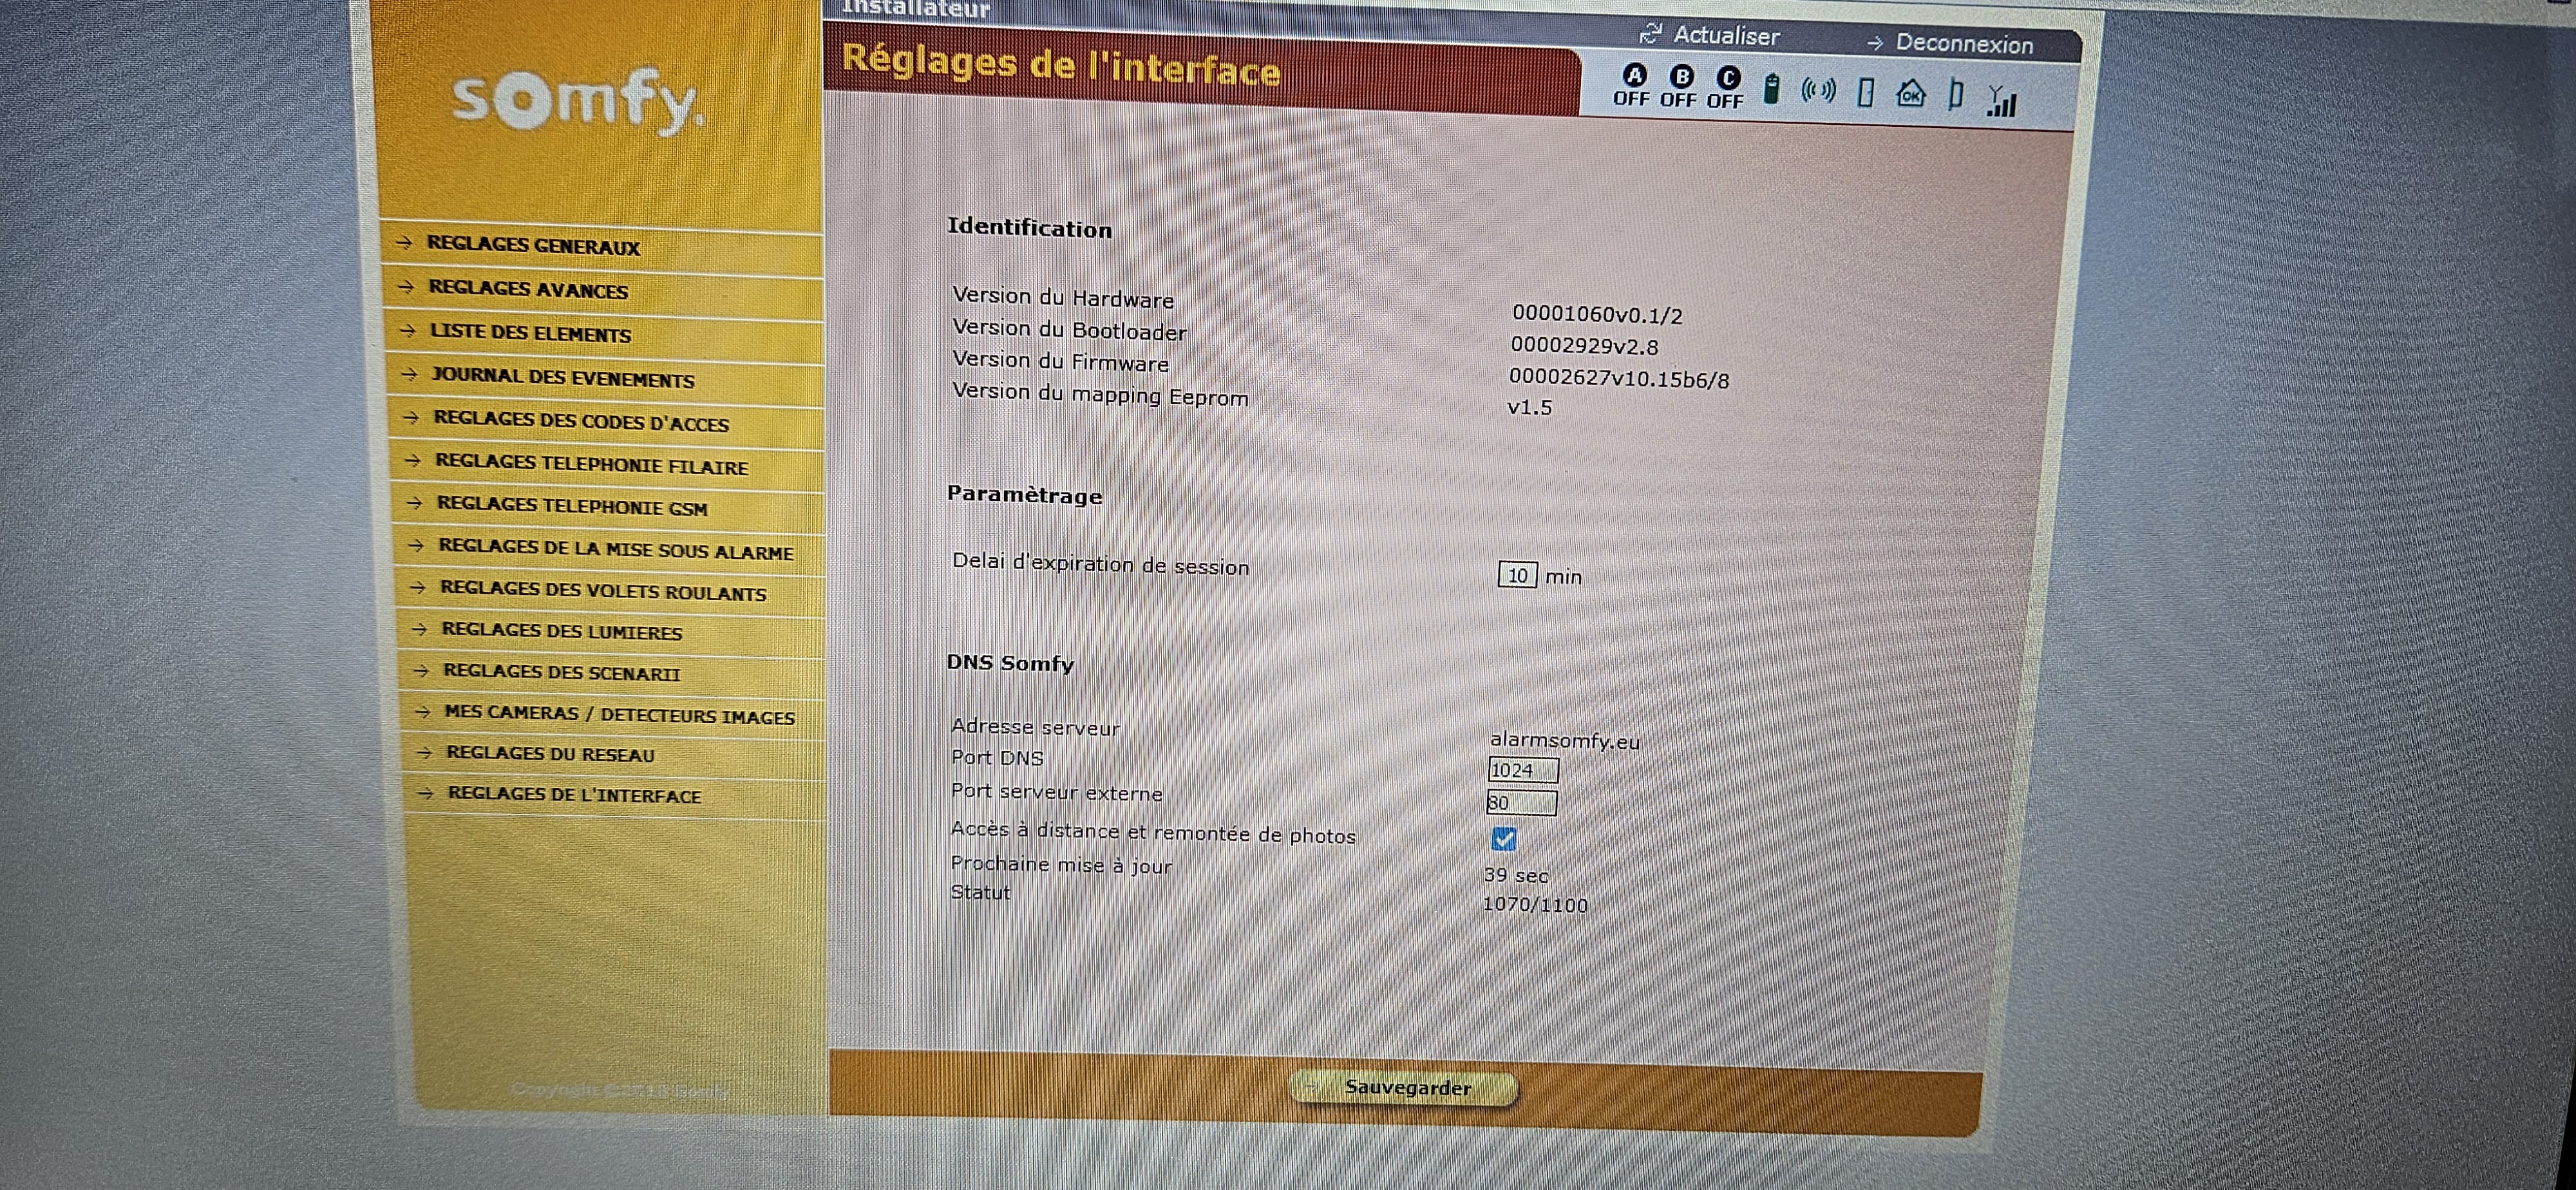Click the session expiration delay field
2576x1190 pixels.
pyautogui.click(x=1517, y=575)
